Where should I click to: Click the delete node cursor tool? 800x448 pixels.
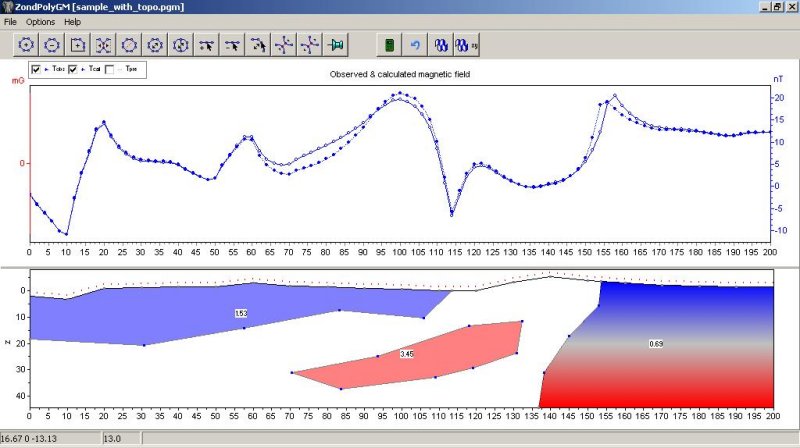click(233, 45)
